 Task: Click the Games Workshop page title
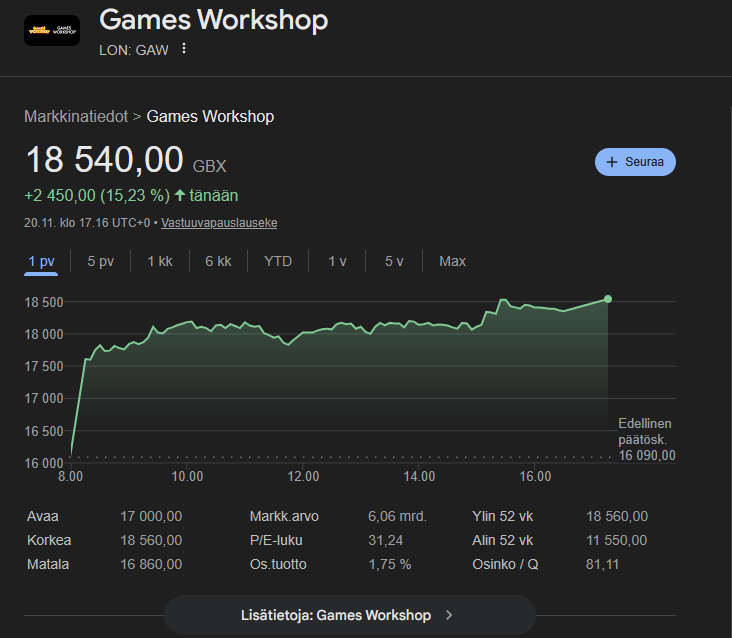point(214,20)
